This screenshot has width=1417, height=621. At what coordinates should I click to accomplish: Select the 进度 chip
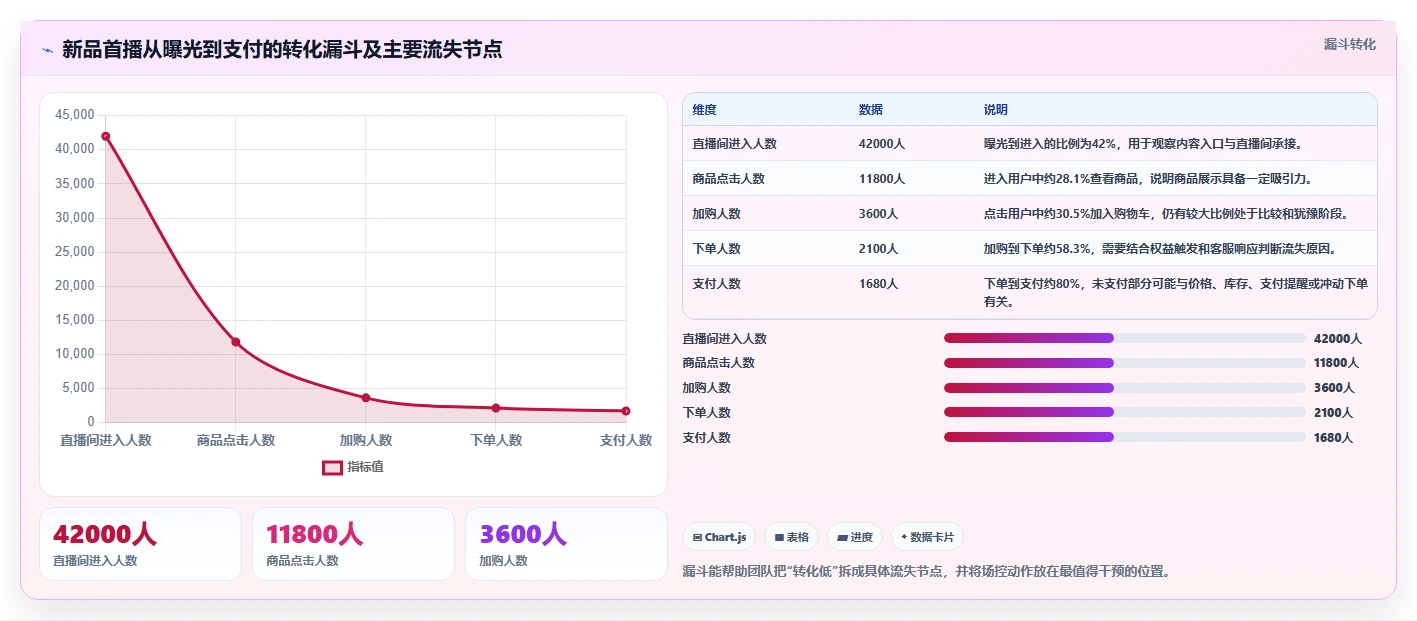pyautogui.click(x=855, y=537)
